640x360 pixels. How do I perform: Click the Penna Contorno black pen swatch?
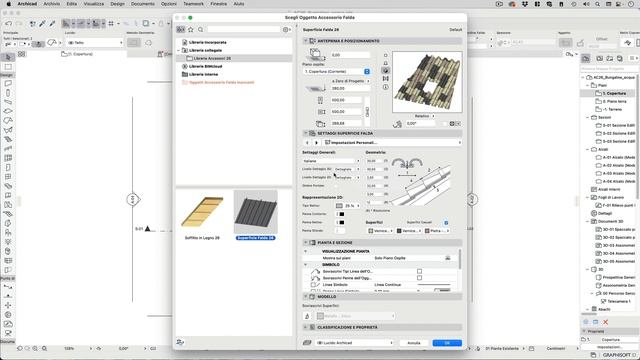pyautogui.click(x=342, y=214)
